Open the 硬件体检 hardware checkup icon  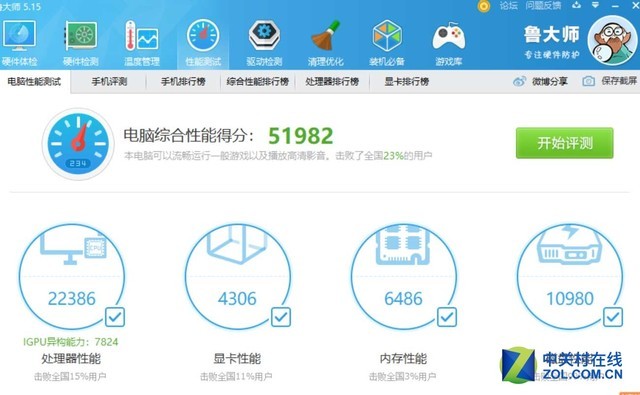19,36
